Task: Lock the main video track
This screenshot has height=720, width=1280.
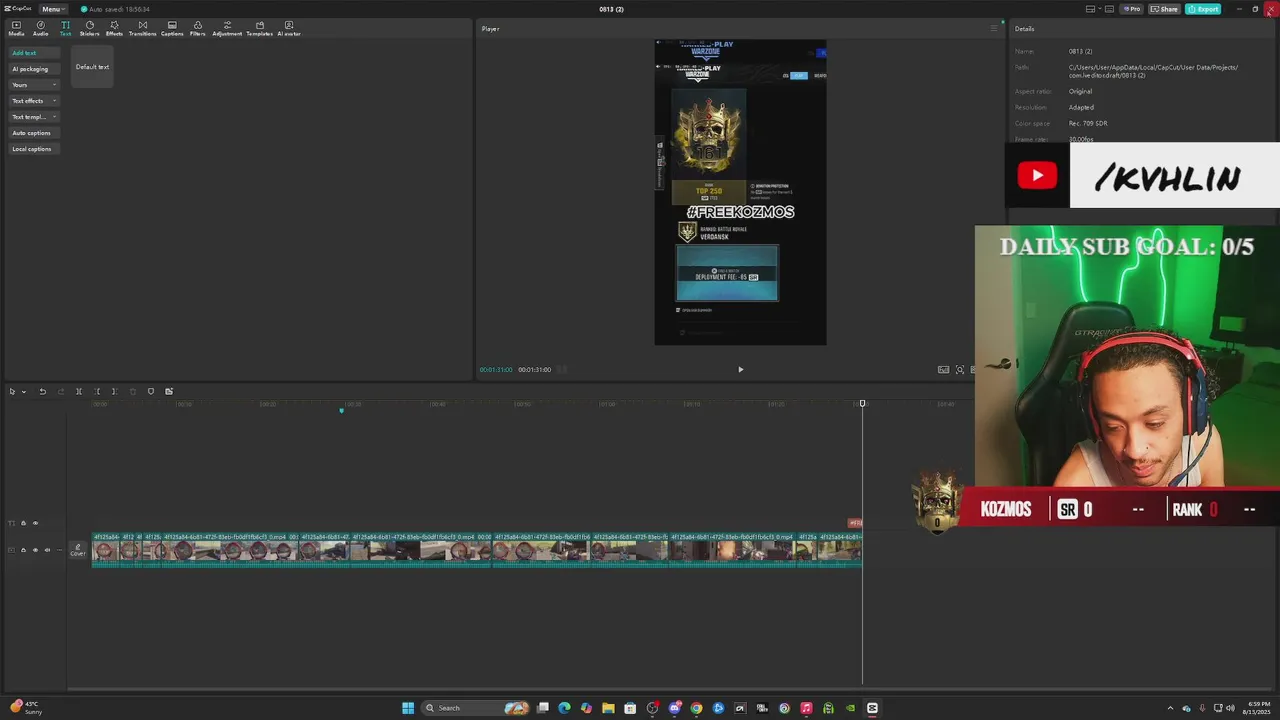Action: pos(24,550)
